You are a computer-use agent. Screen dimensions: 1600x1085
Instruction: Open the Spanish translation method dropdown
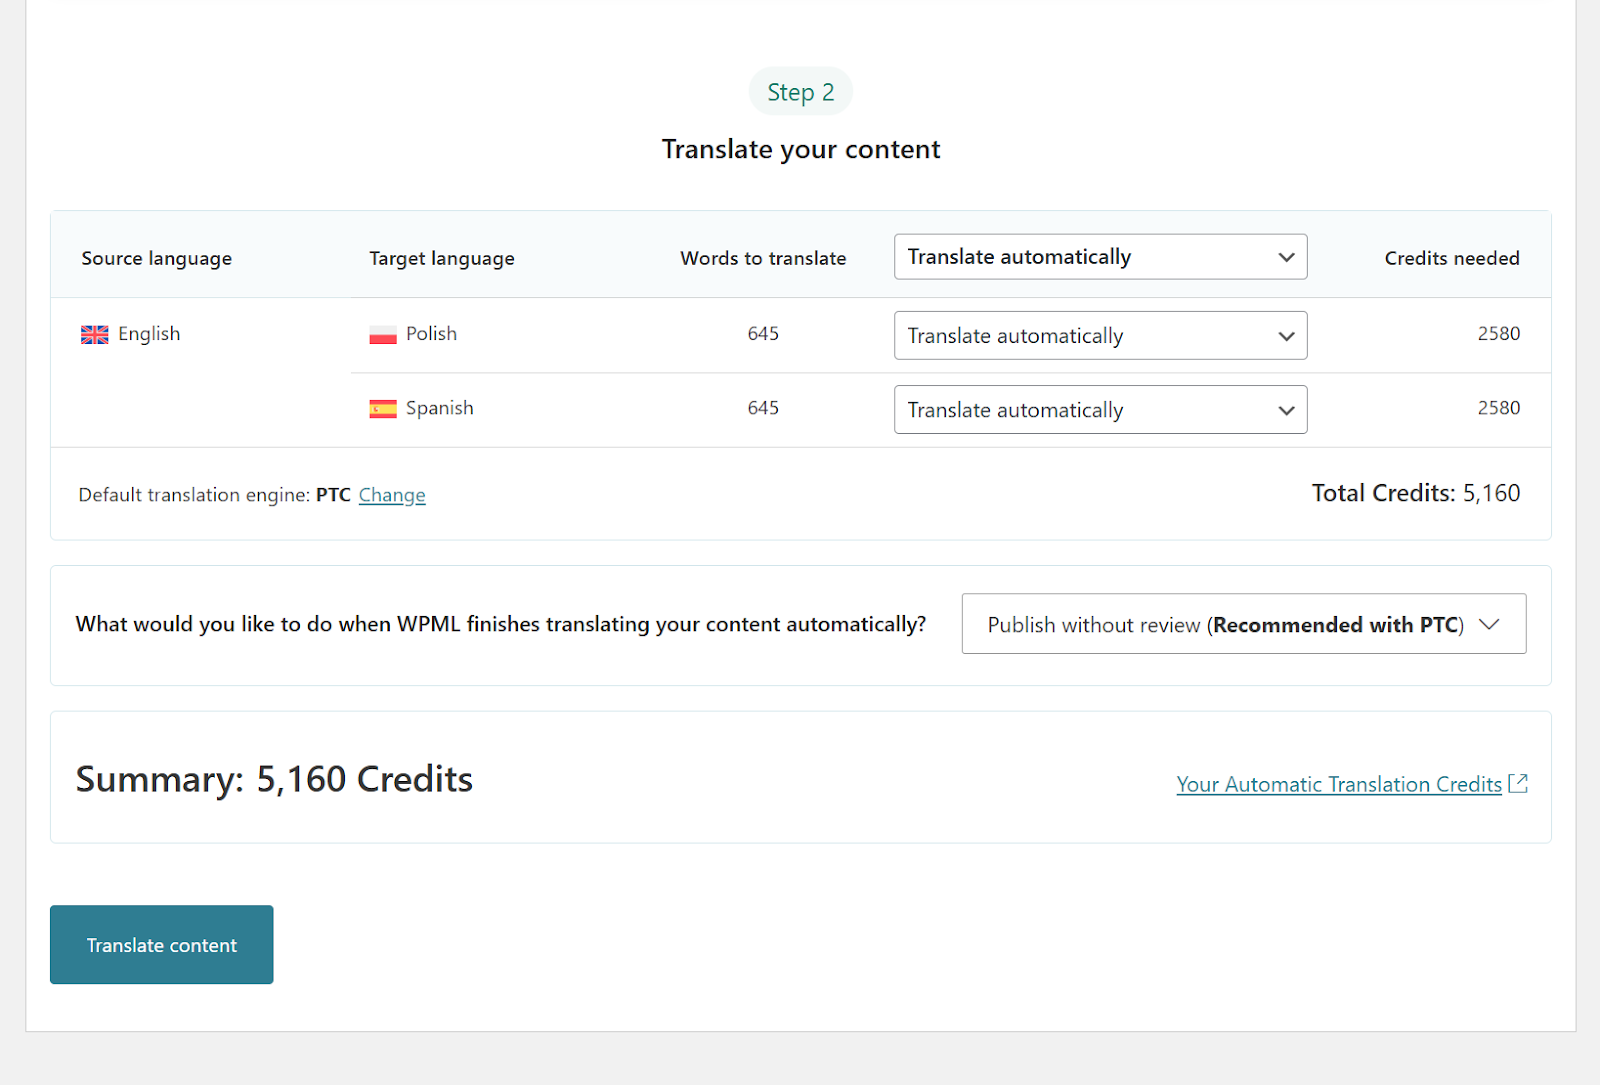coord(1100,410)
